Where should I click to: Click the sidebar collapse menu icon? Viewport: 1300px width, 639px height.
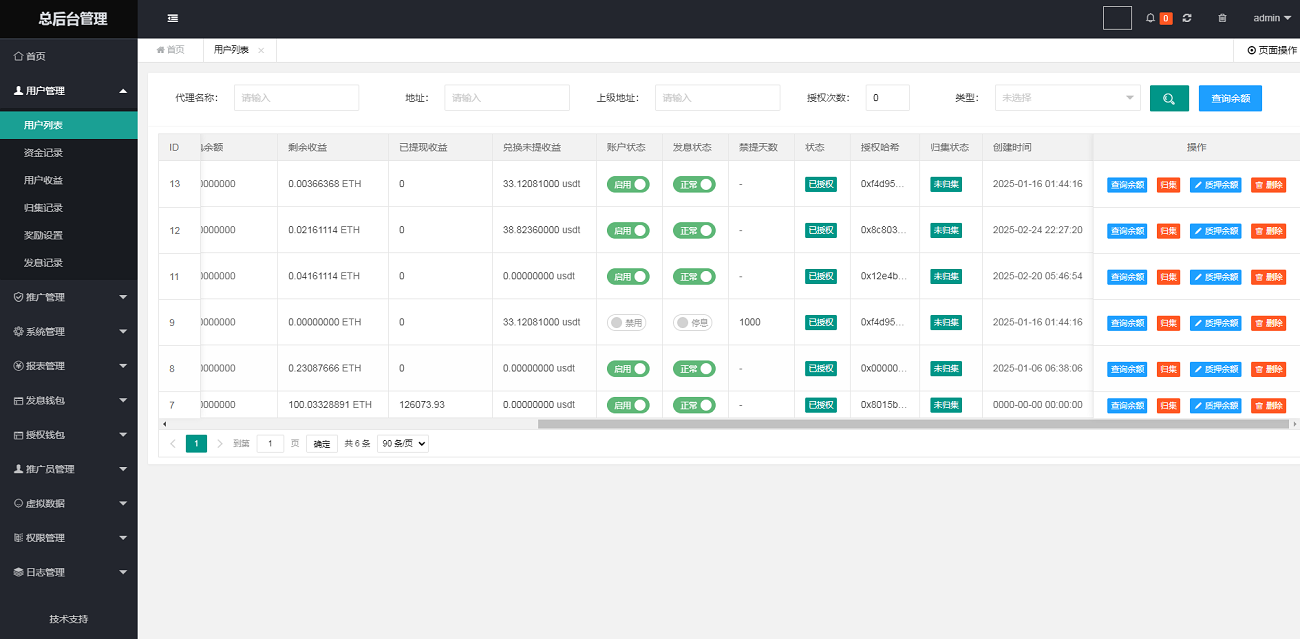(x=173, y=18)
